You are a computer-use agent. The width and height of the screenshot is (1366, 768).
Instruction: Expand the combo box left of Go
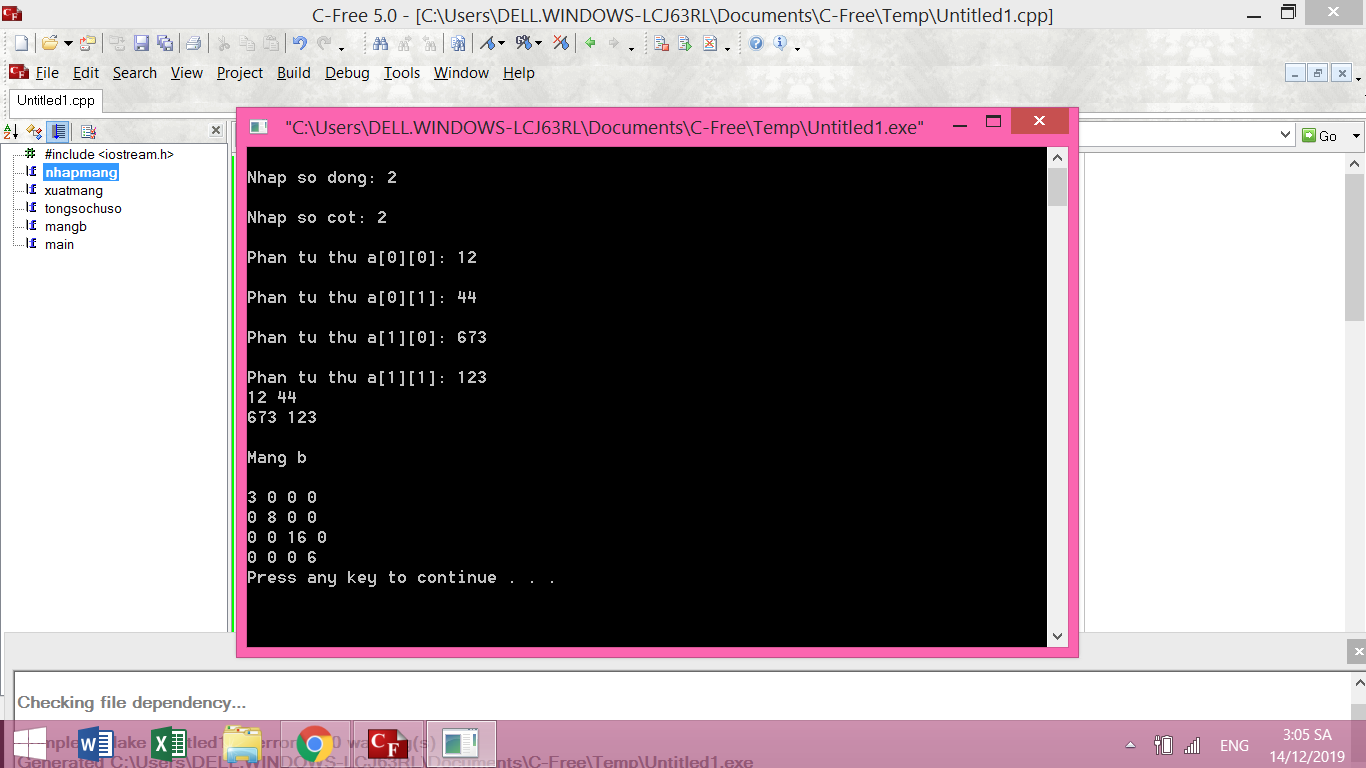(1286, 135)
